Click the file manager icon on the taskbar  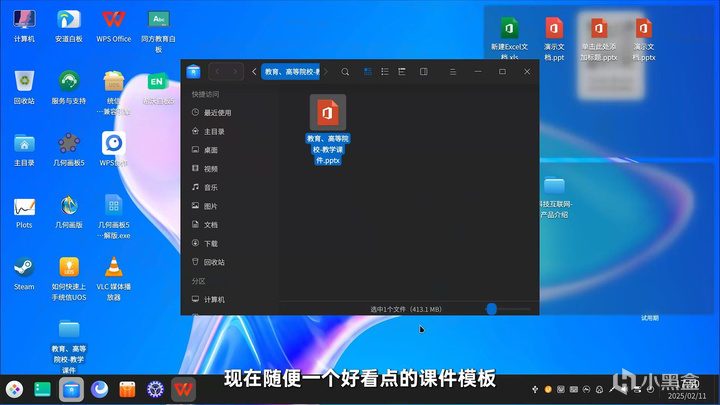point(71,390)
